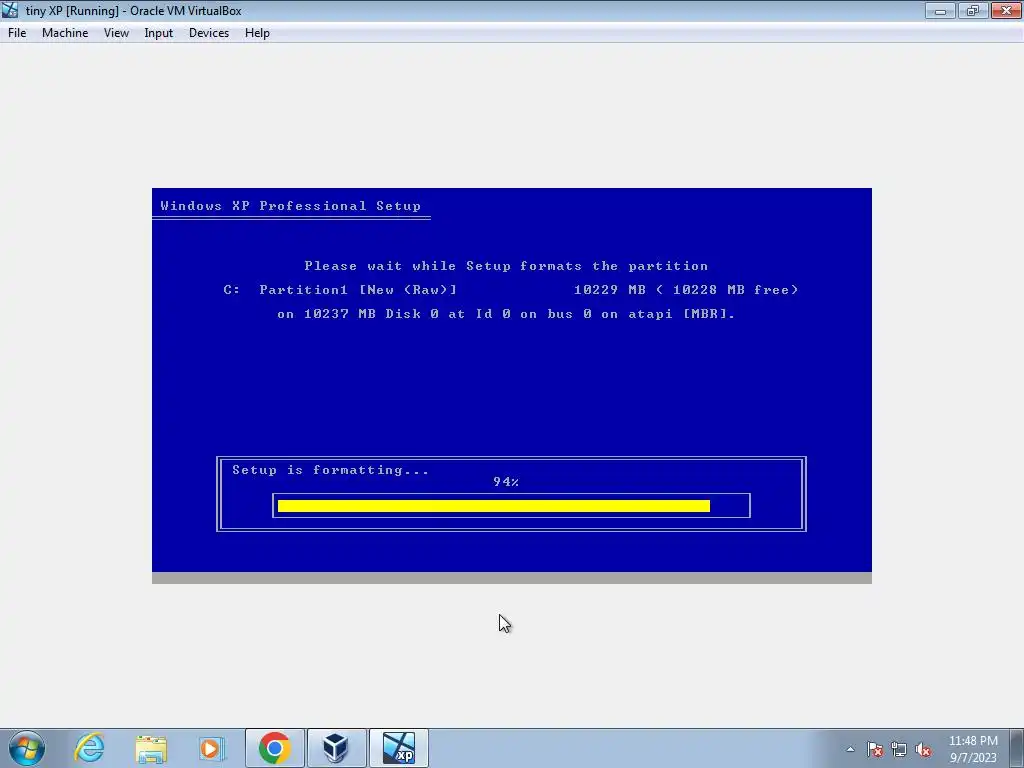Switch to the tiny XP VM taskbar button
Viewport: 1024px width, 768px height.
pos(398,748)
